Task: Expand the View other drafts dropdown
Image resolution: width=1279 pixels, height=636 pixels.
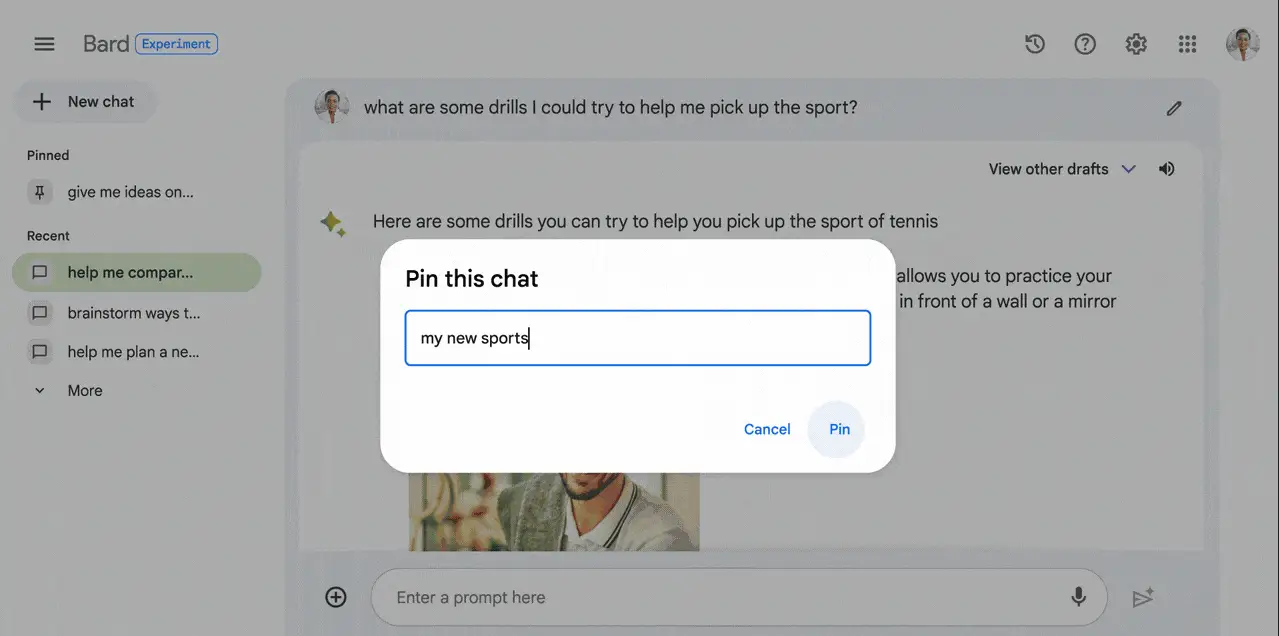Action: click(1062, 169)
